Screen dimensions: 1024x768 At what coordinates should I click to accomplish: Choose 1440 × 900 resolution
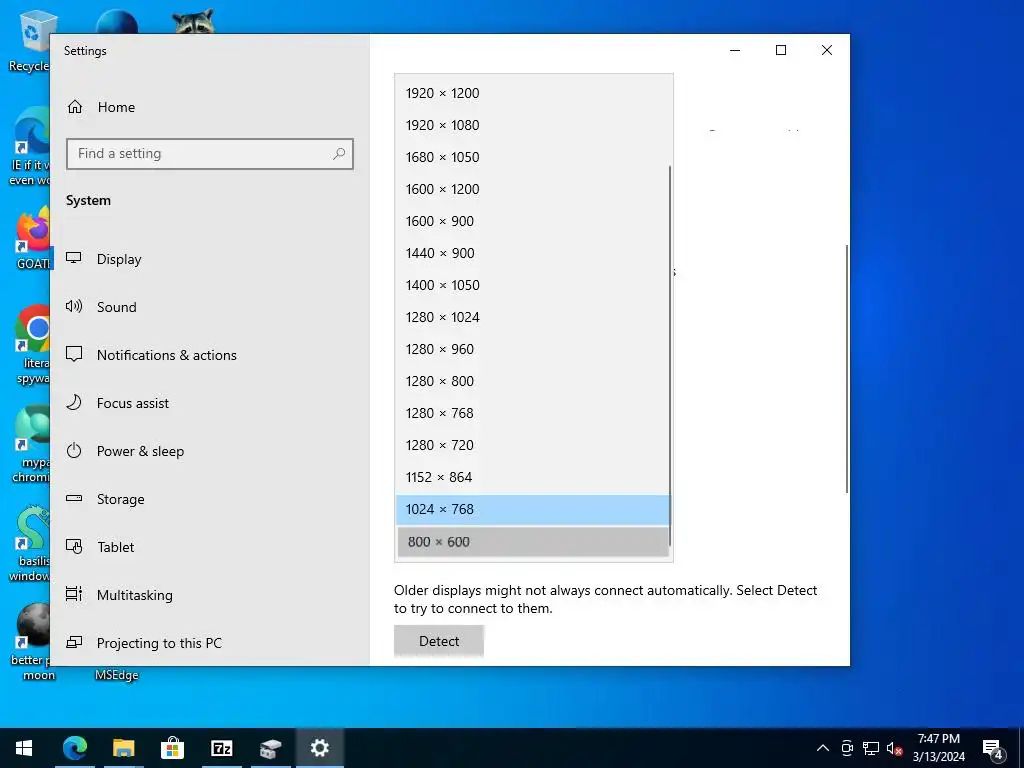coord(533,253)
